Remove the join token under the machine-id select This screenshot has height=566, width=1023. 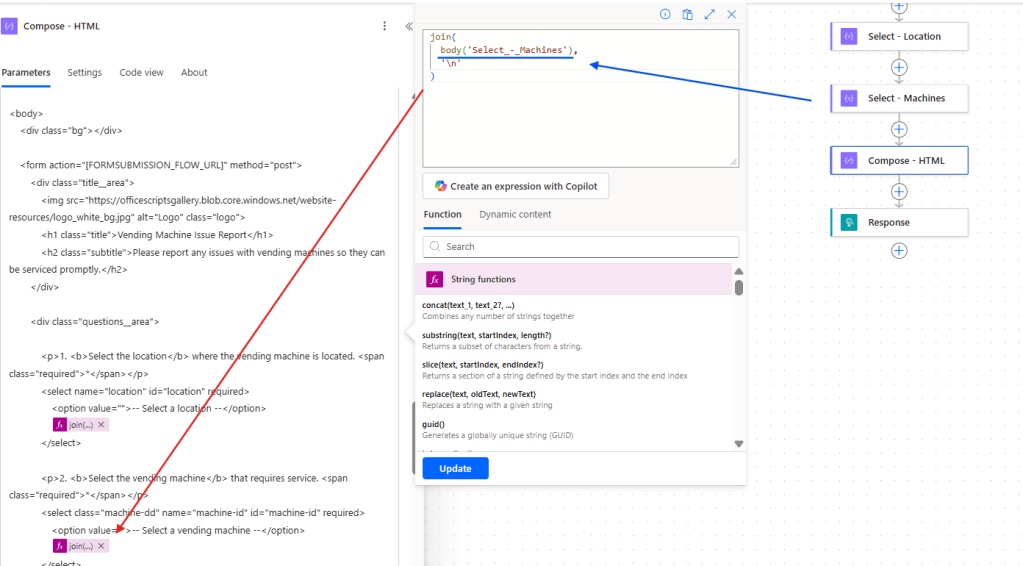[101, 546]
